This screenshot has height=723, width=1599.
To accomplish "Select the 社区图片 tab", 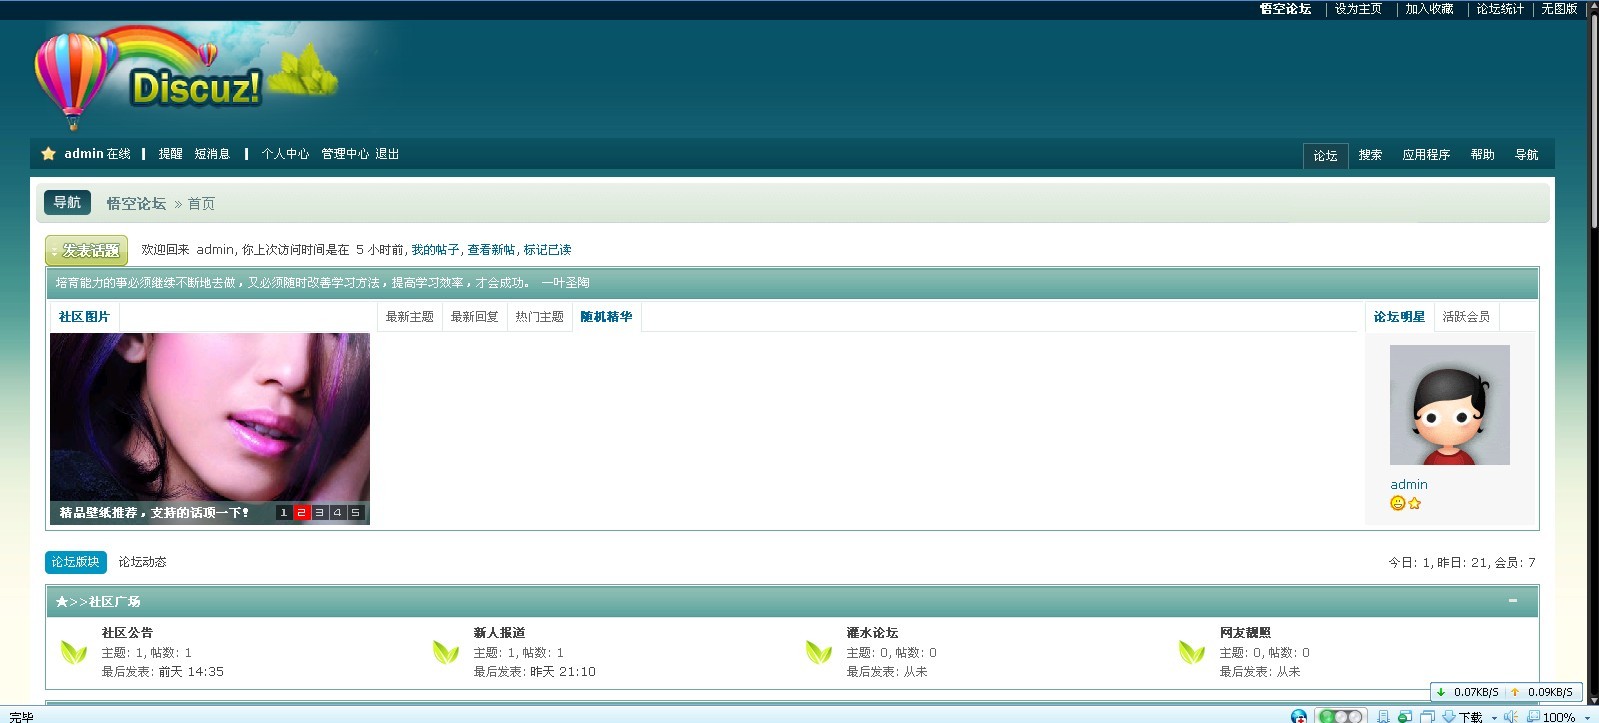I will [84, 317].
